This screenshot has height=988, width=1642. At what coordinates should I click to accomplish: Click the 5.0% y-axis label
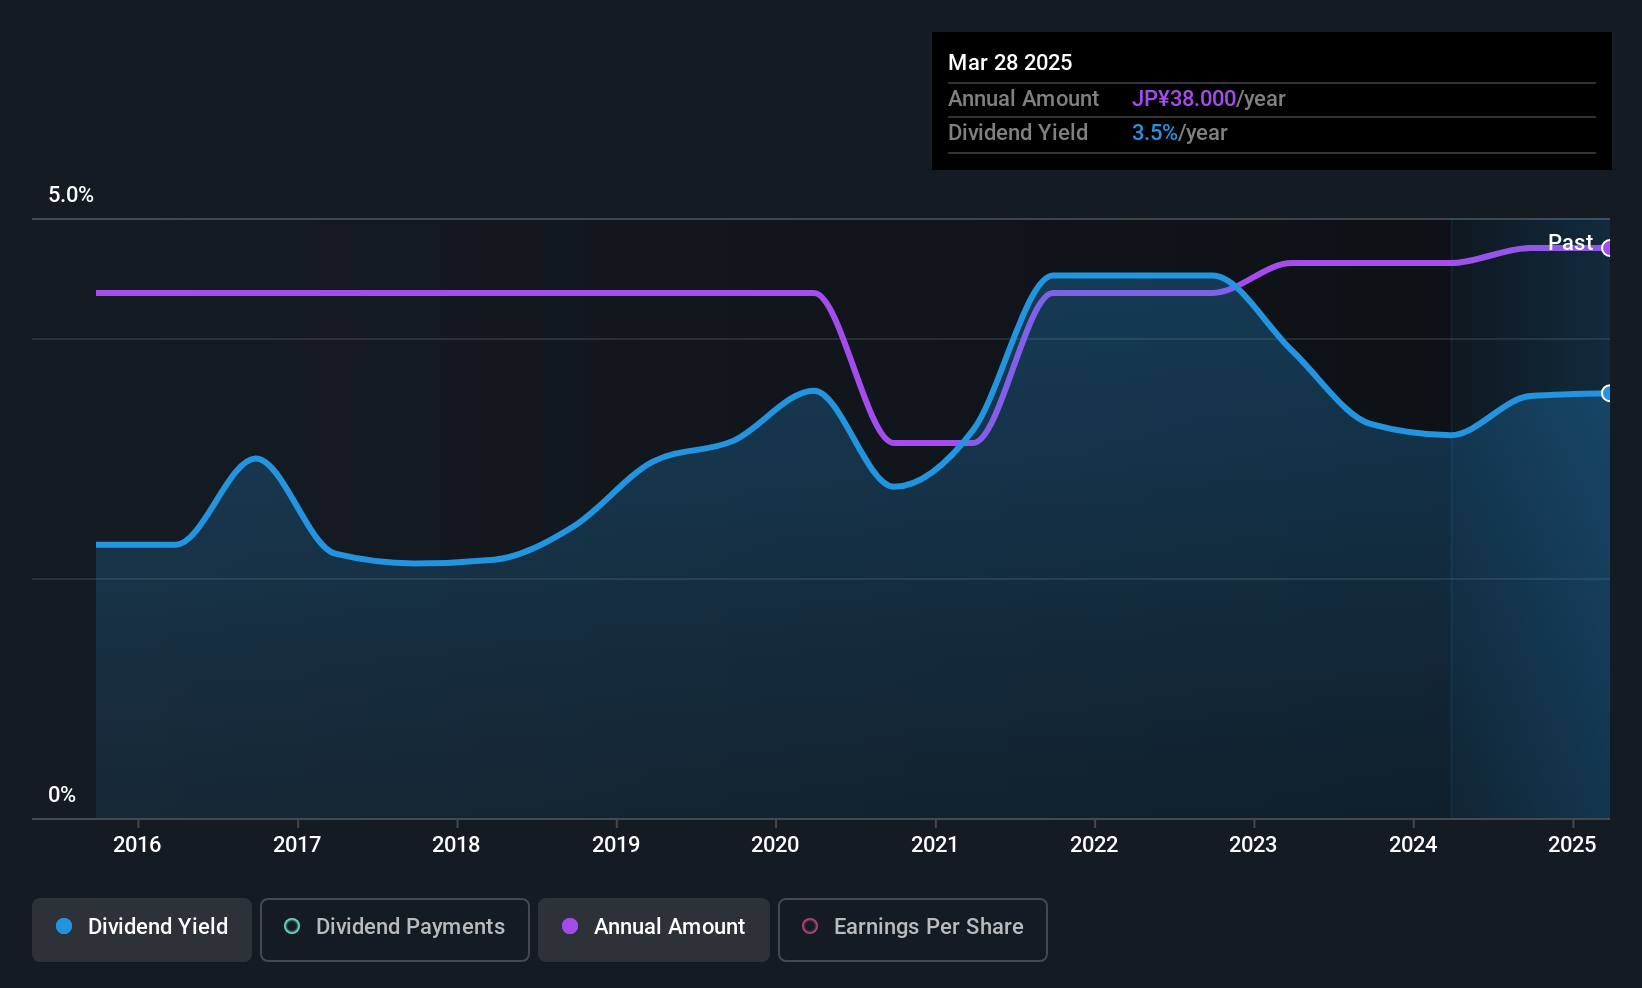click(x=71, y=195)
